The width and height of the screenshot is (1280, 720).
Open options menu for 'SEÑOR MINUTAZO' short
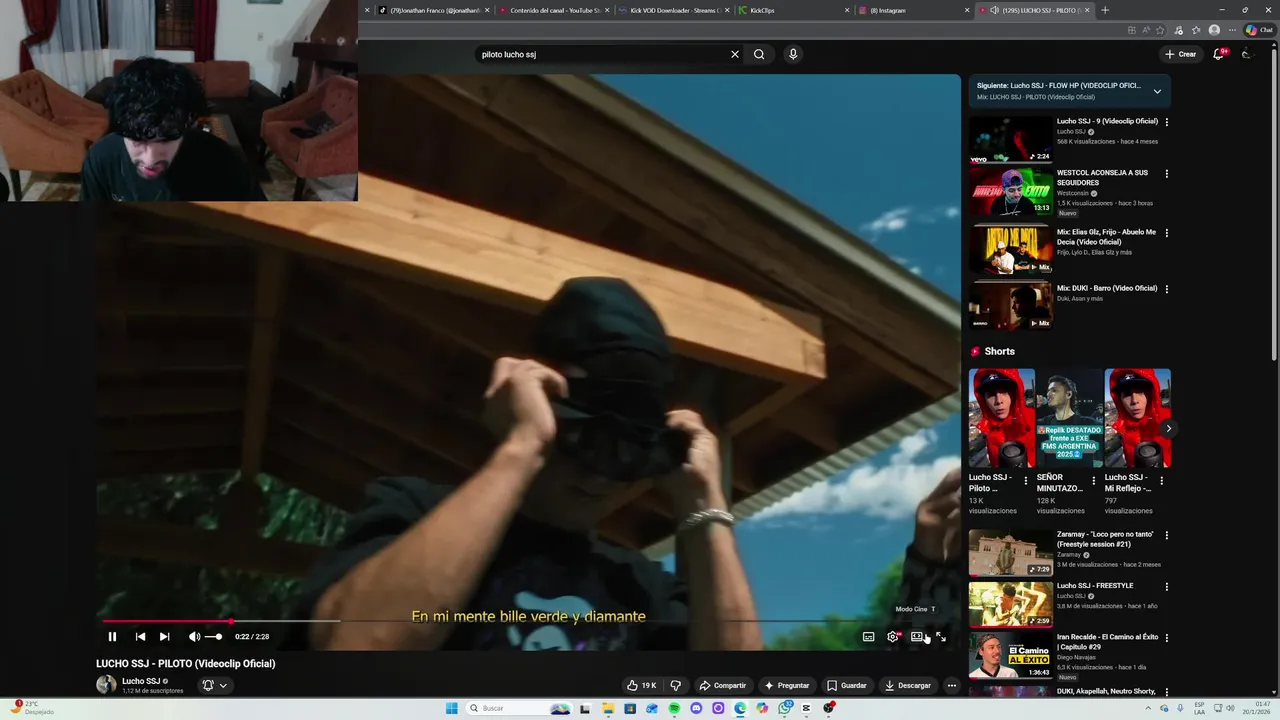click(1094, 481)
